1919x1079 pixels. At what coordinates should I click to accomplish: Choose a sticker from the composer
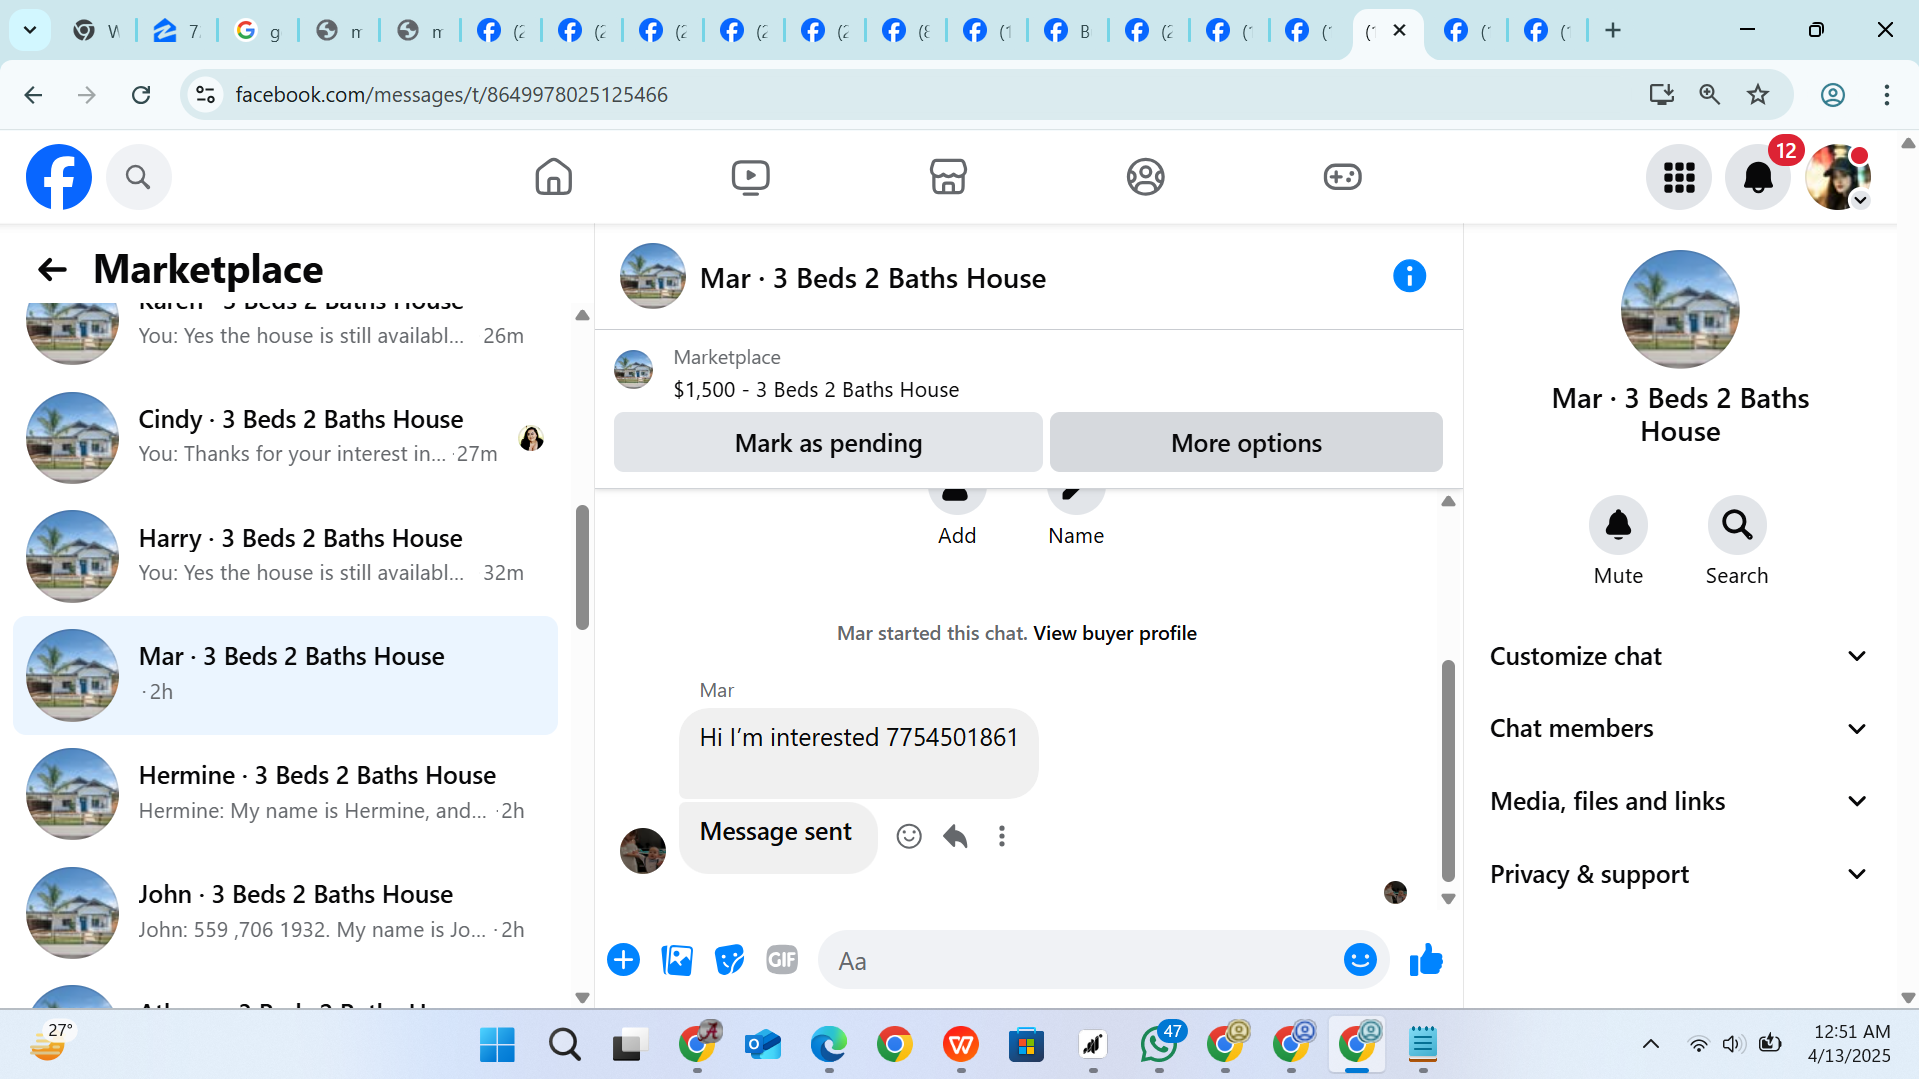(730, 960)
